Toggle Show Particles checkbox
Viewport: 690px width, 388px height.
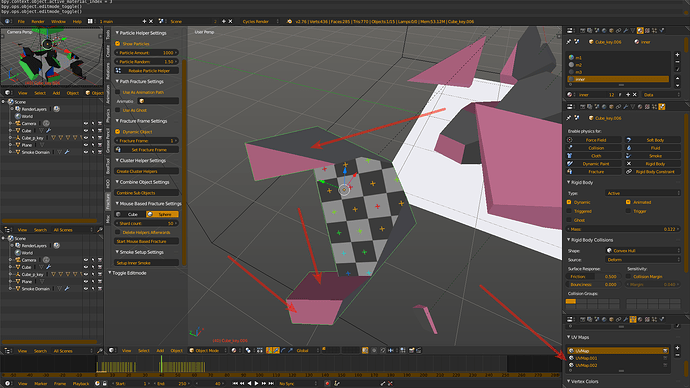click(x=117, y=44)
